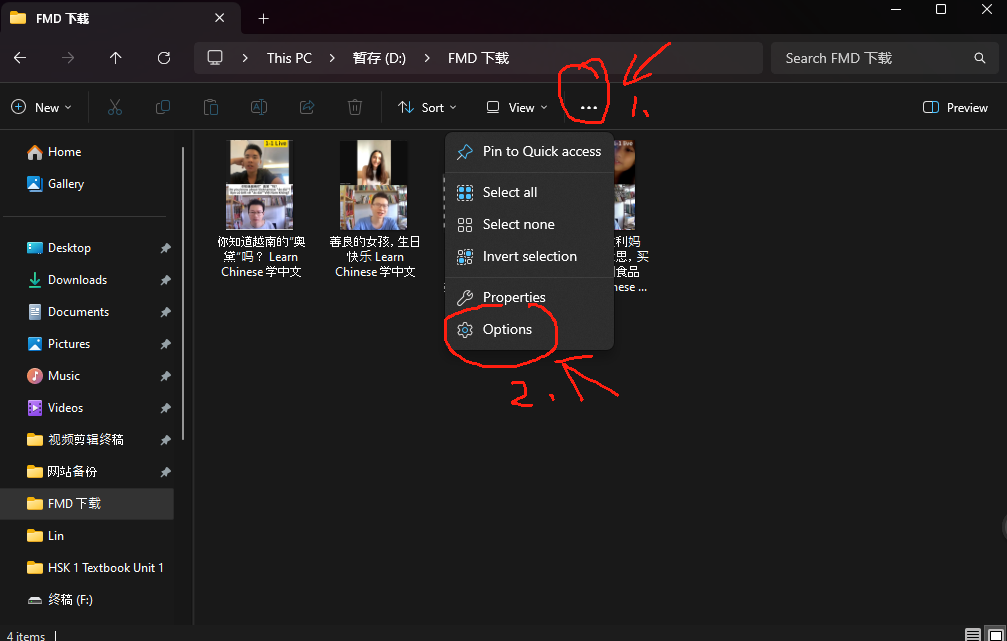Open Options from the menu
1007x641 pixels.
click(529, 329)
